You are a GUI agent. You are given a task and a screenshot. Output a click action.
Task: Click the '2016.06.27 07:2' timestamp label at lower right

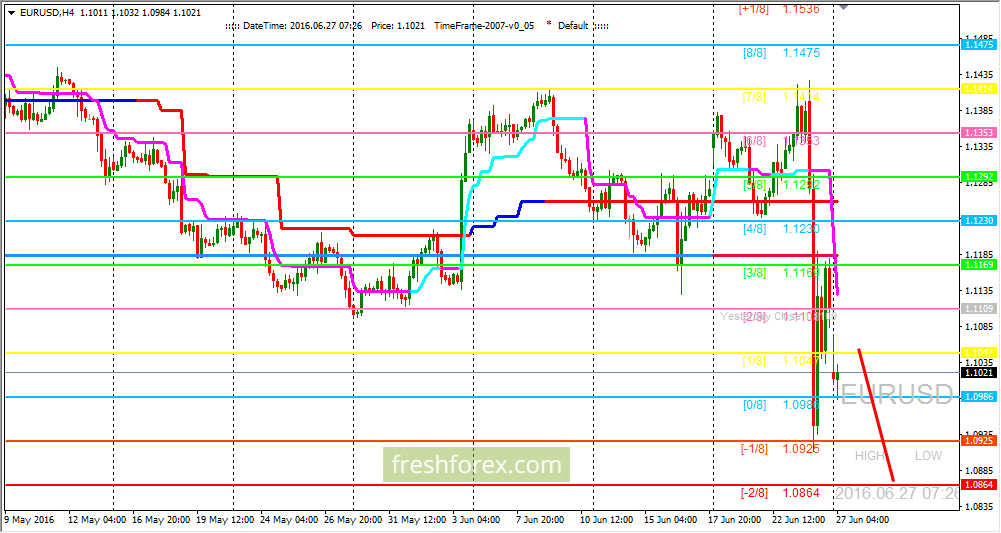coord(897,493)
